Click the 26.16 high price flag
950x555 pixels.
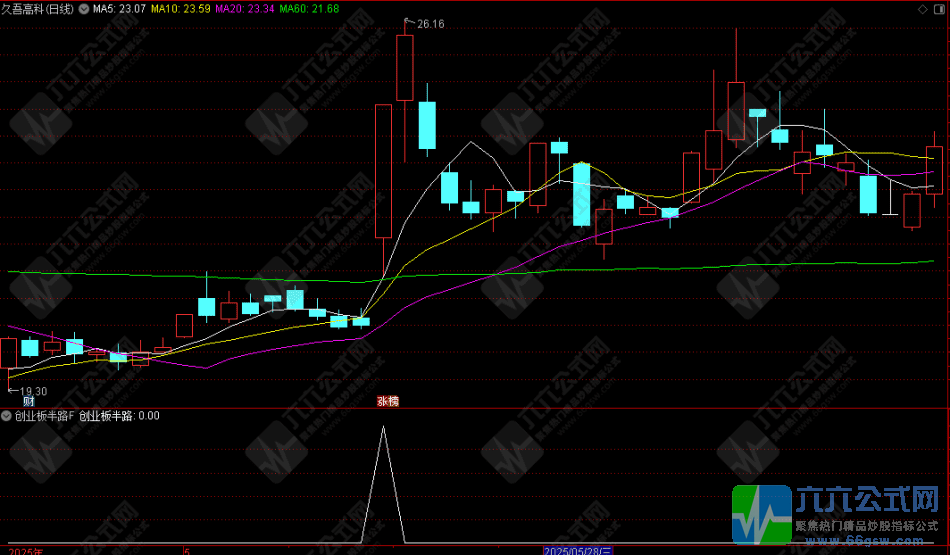tap(428, 24)
